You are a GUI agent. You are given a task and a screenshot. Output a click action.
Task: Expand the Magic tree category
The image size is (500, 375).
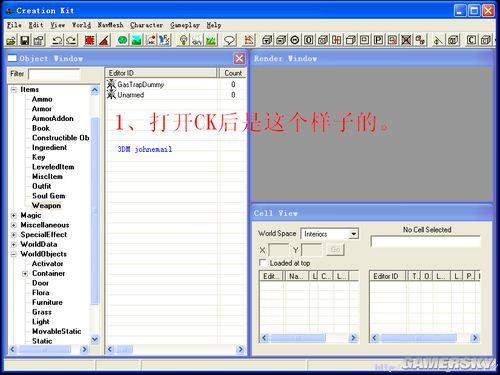(14, 215)
